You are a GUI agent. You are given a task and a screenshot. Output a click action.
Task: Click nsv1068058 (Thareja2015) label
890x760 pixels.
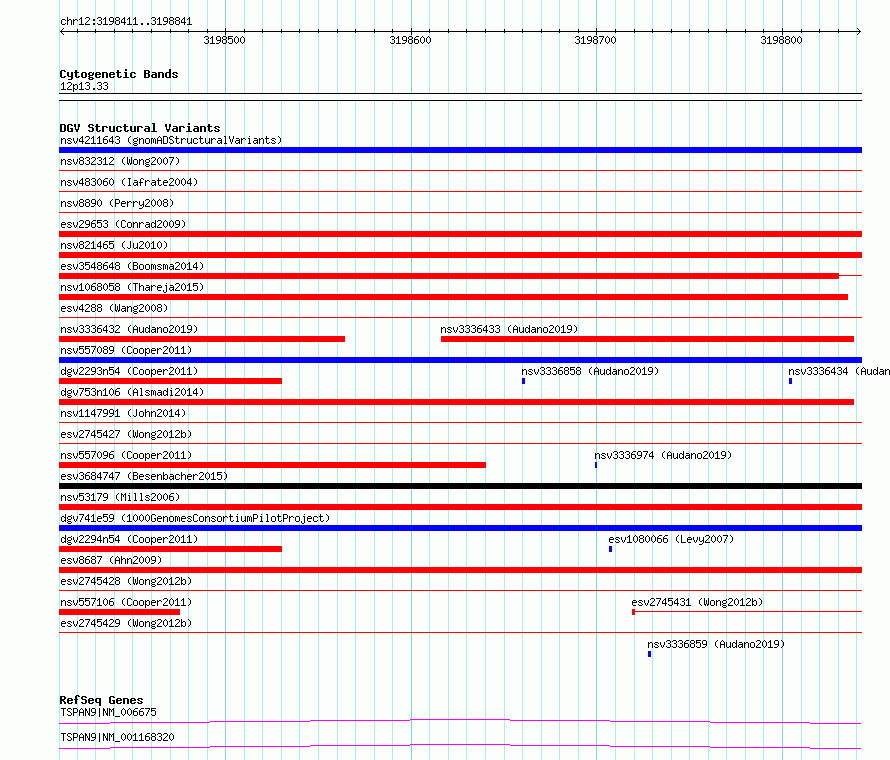click(132, 287)
